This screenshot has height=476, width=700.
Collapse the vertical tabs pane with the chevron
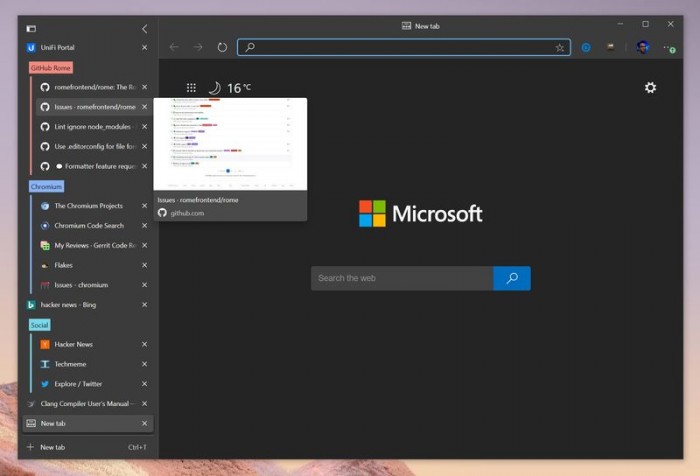pos(144,29)
